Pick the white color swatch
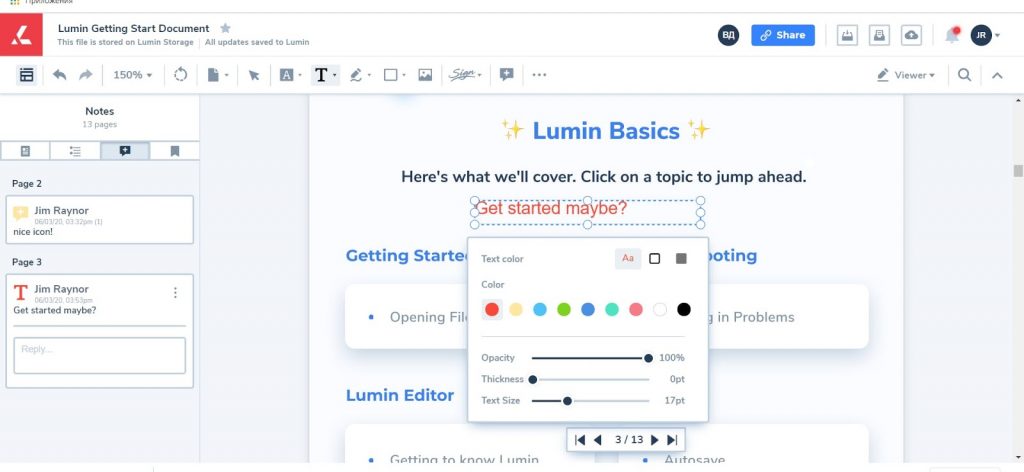 coord(660,309)
